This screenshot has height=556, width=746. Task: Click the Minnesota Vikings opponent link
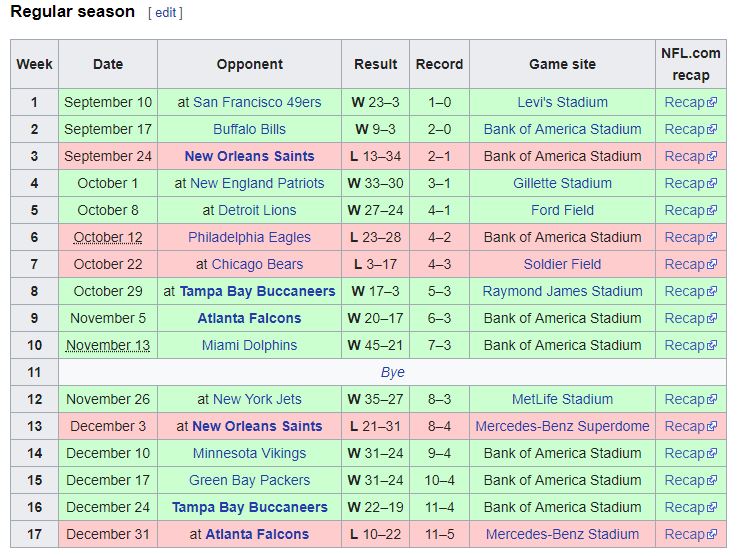(249, 453)
